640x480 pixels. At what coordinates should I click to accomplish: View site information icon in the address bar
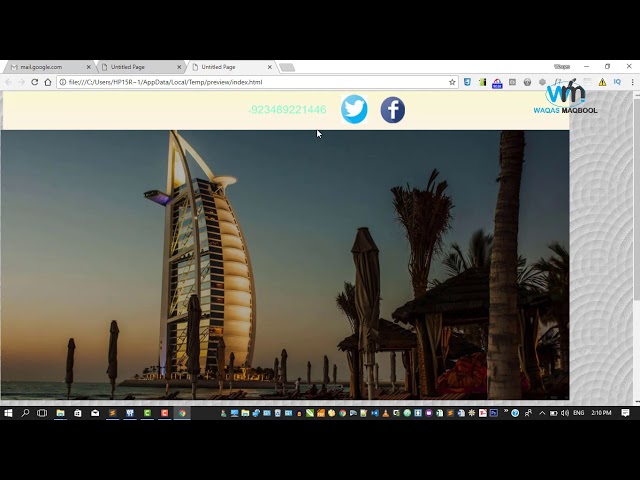(x=62, y=82)
